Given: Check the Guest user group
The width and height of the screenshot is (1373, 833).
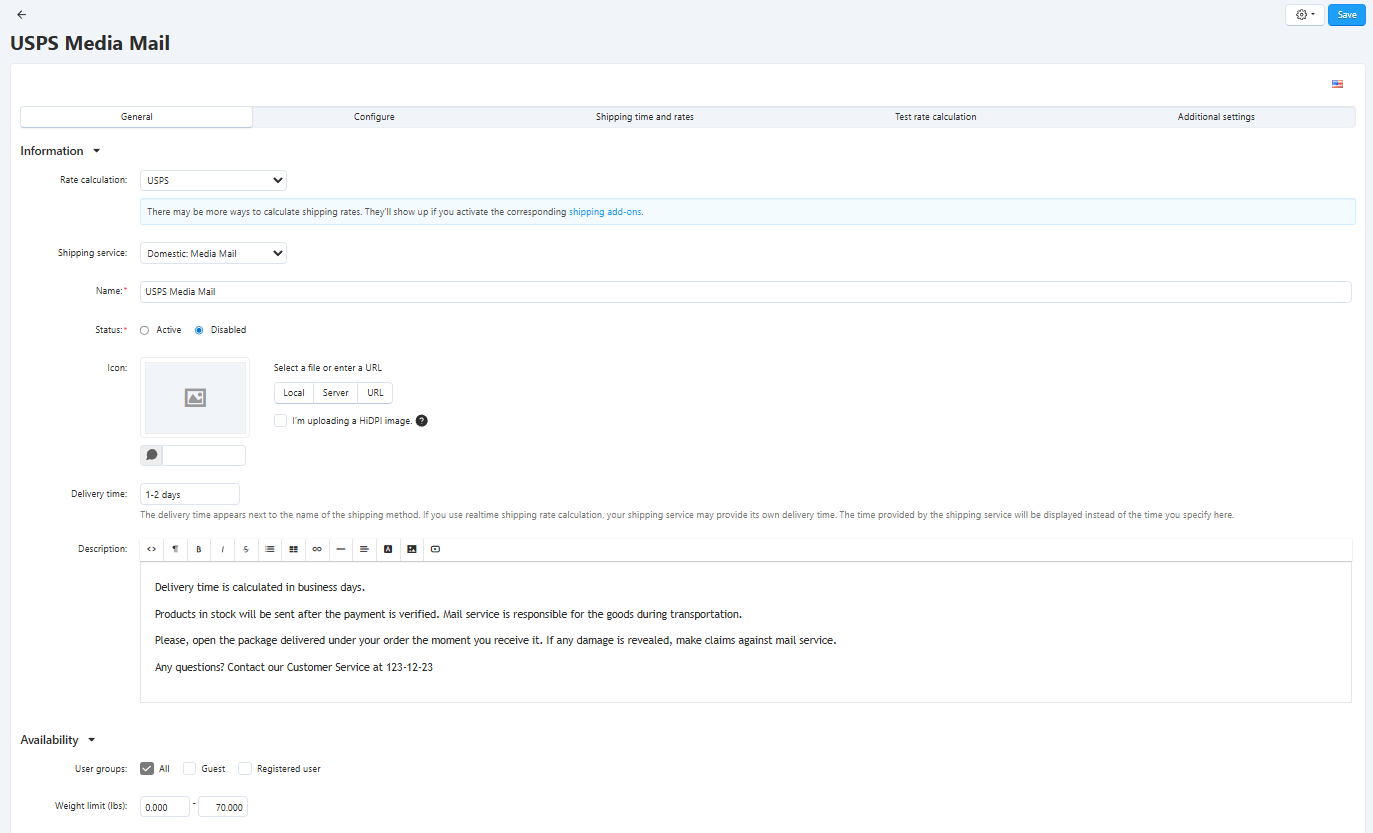Looking at the screenshot, I should pyautogui.click(x=189, y=769).
